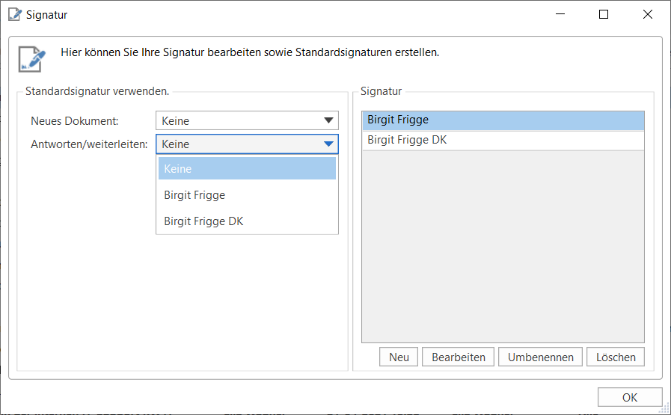
Task: Create a new signature with Neu
Action: (x=399, y=357)
